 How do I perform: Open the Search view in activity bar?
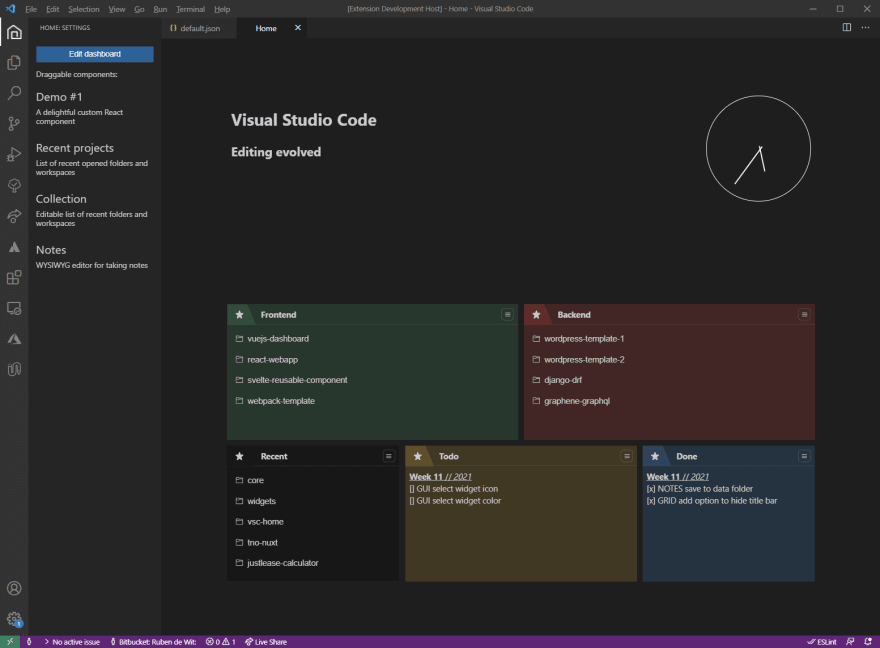(14, 93)
